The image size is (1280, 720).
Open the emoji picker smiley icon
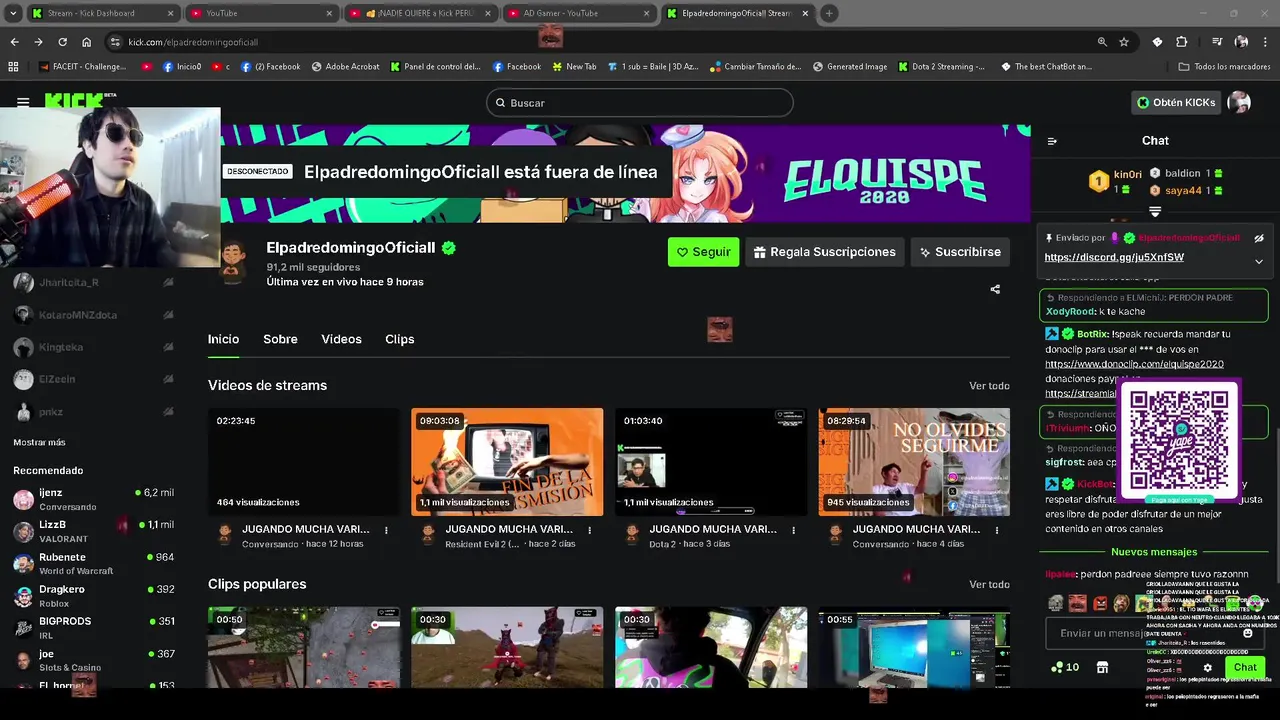point(1247,633)
